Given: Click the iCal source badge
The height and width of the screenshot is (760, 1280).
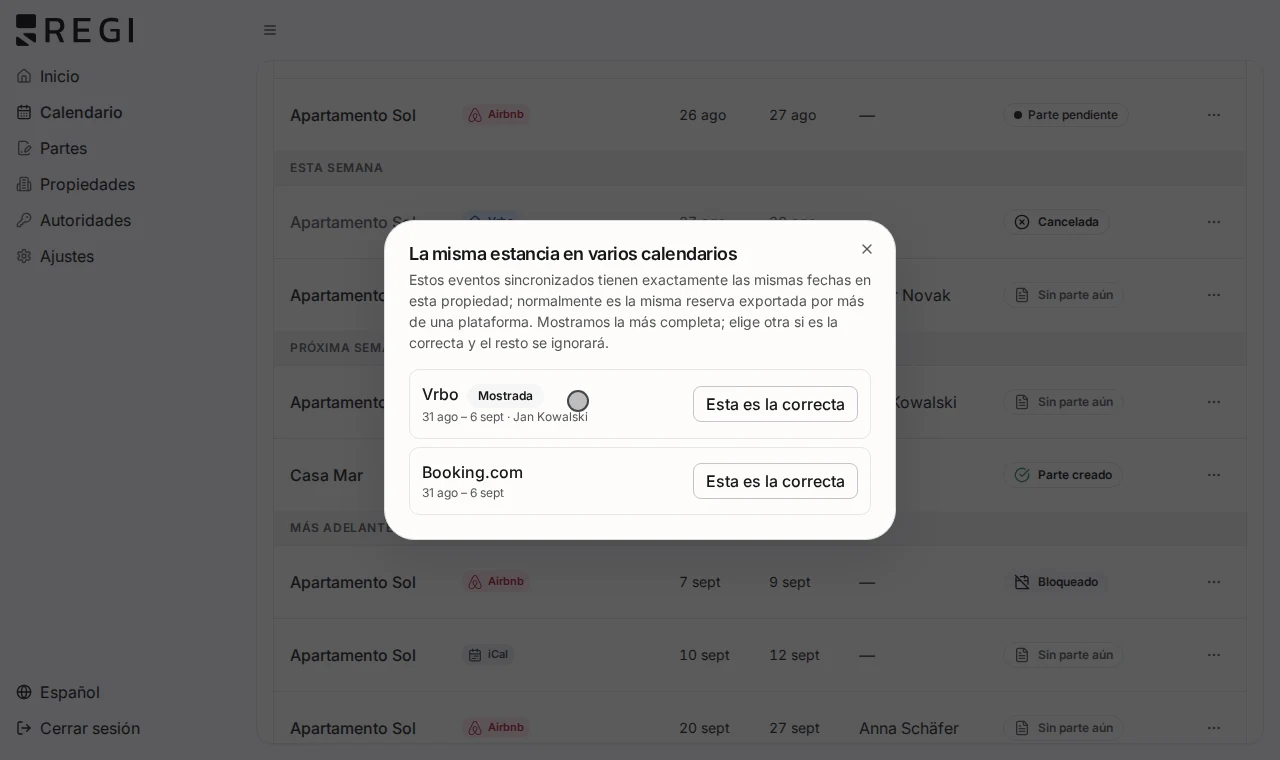Looking at the screenshot, I should pyautogui.click(x=489, y=655).
